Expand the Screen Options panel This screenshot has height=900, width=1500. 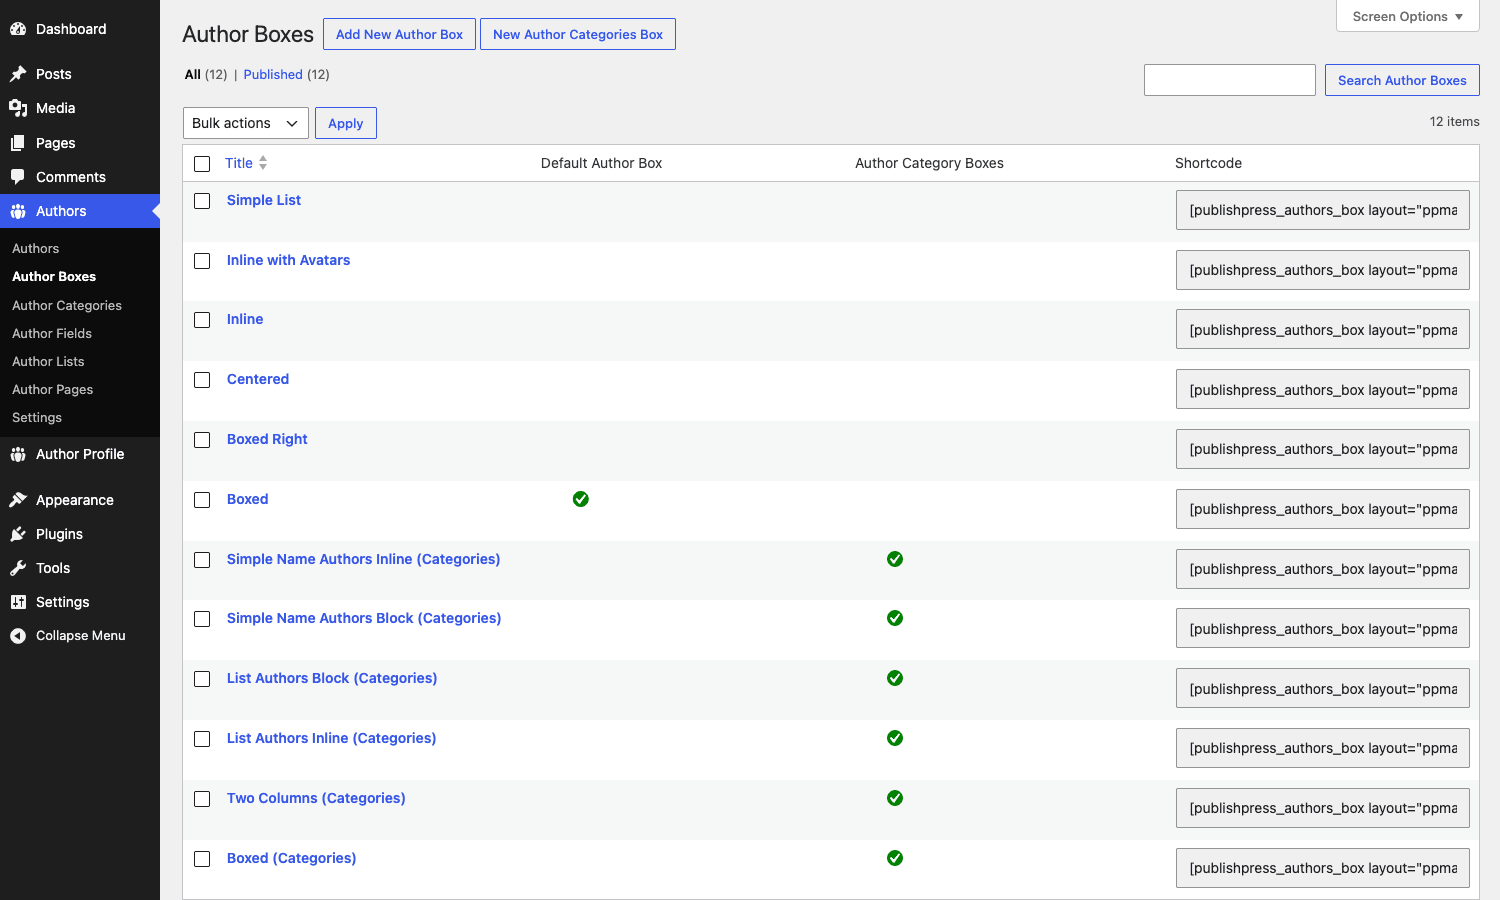(x=1408, y=16)
